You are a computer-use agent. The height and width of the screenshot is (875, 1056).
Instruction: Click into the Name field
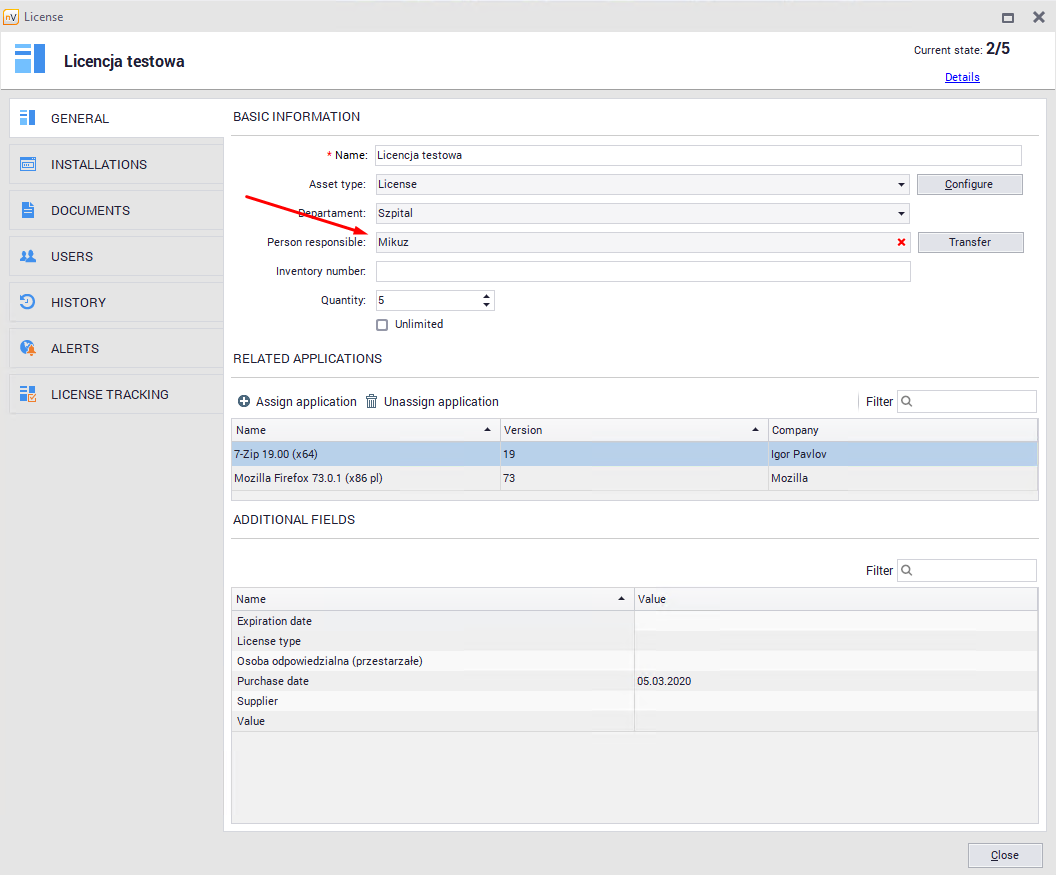[698, 156]
